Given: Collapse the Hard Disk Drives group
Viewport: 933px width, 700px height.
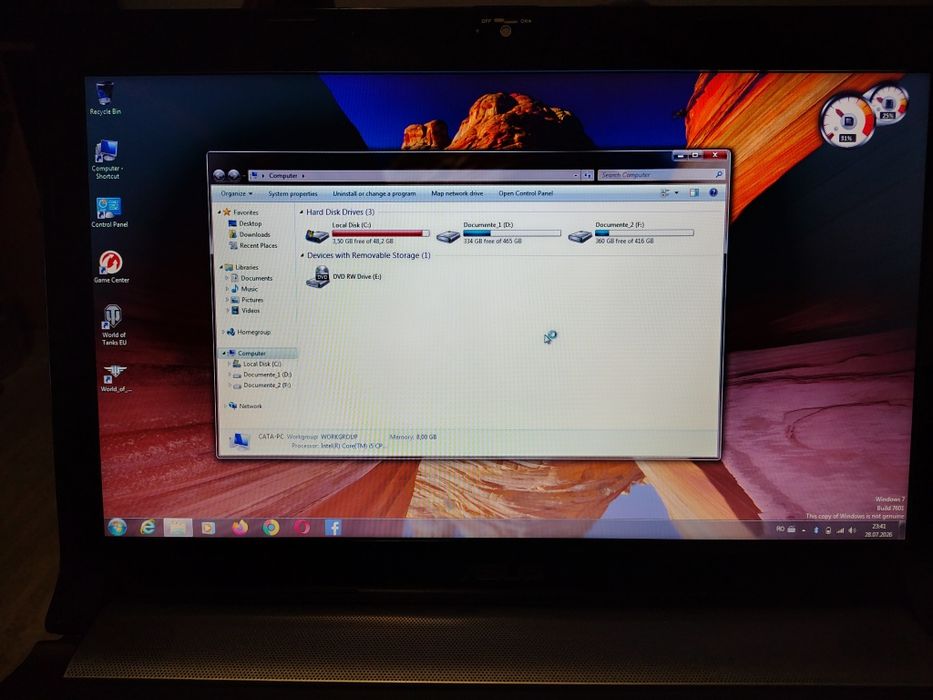Looking at the screenshot, I should coord(301,212).
